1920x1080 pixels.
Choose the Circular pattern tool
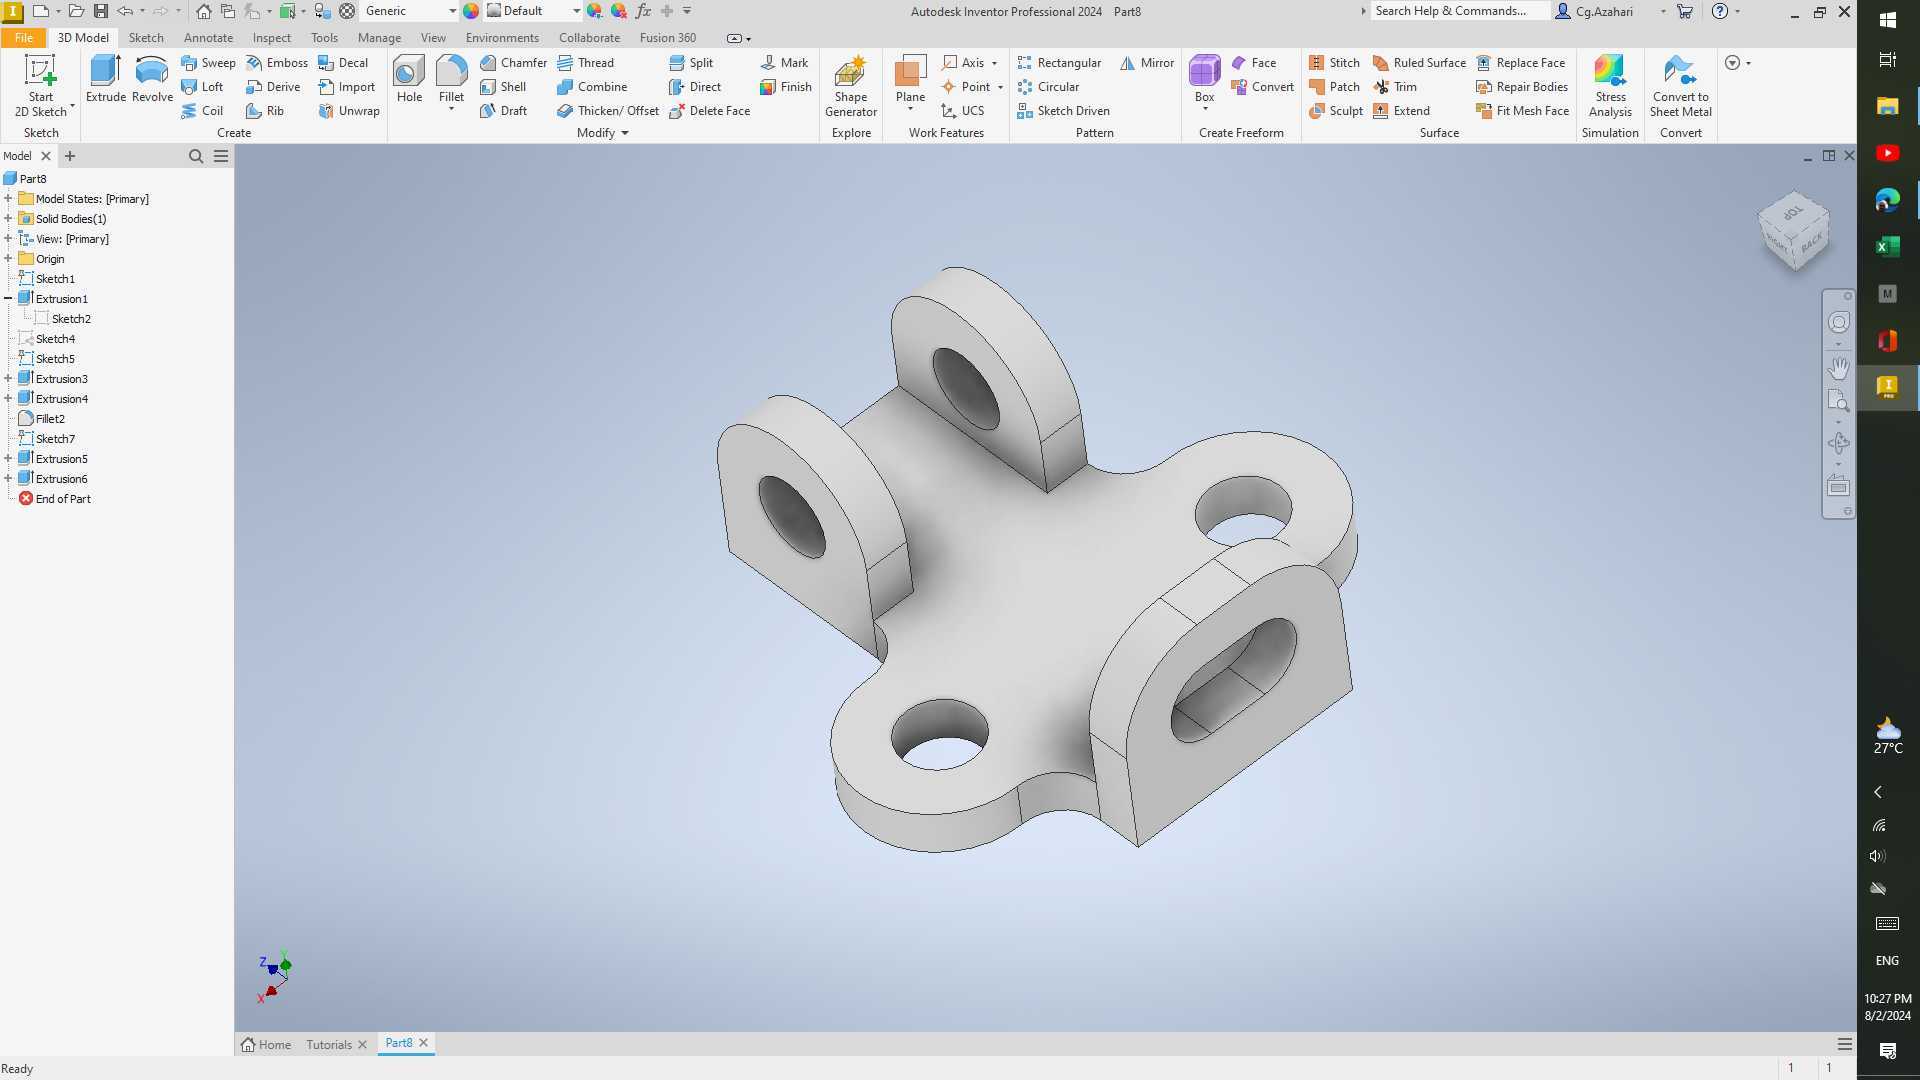[x=1048, y=87]
